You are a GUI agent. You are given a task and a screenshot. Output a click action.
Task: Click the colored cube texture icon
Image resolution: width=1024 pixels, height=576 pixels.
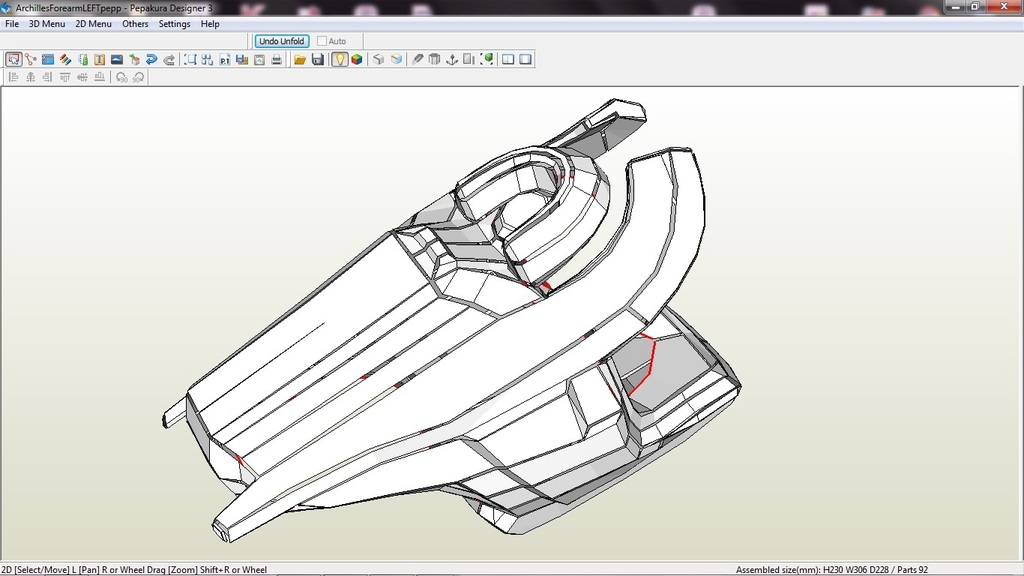(356, 60)
